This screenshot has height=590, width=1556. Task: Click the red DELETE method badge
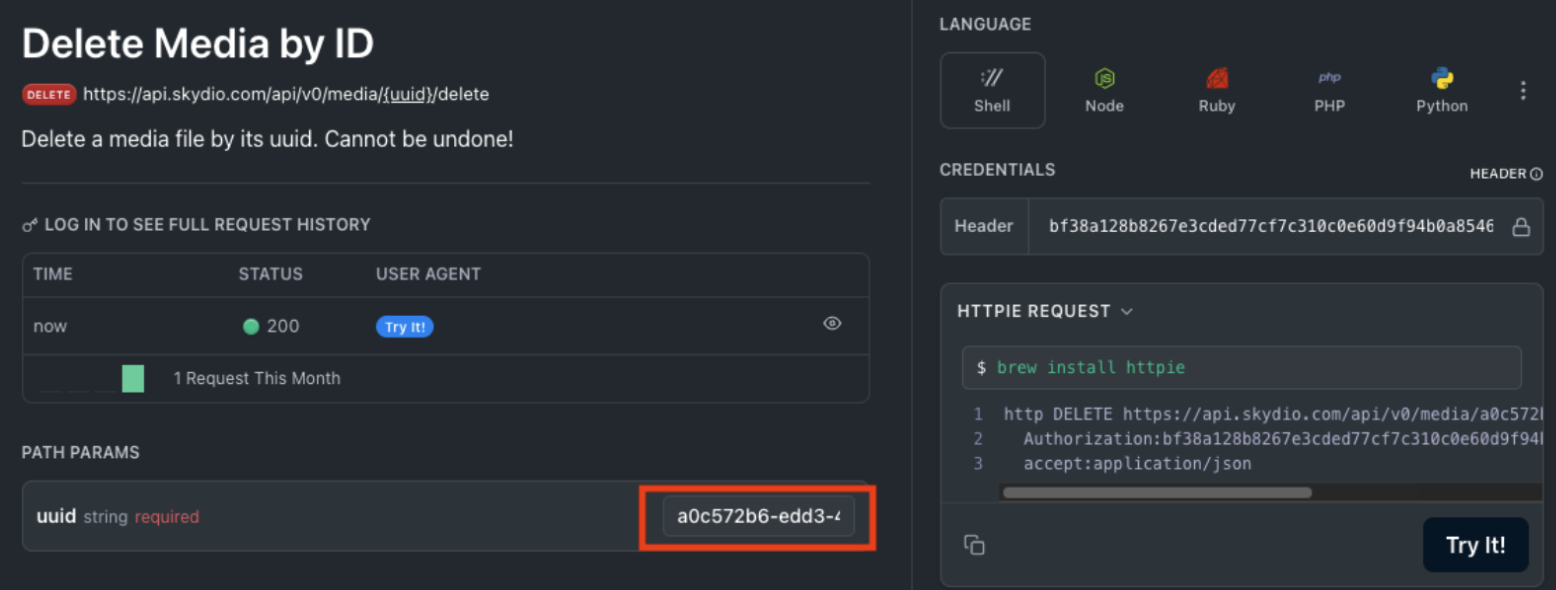pos(49,94)
